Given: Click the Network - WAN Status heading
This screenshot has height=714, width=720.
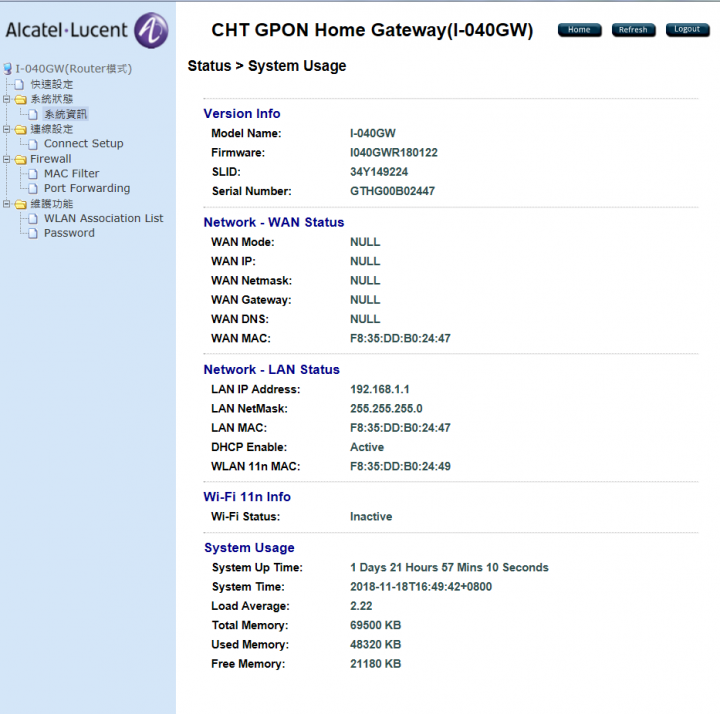Looking at the screenshot, I should pos(274,222).
